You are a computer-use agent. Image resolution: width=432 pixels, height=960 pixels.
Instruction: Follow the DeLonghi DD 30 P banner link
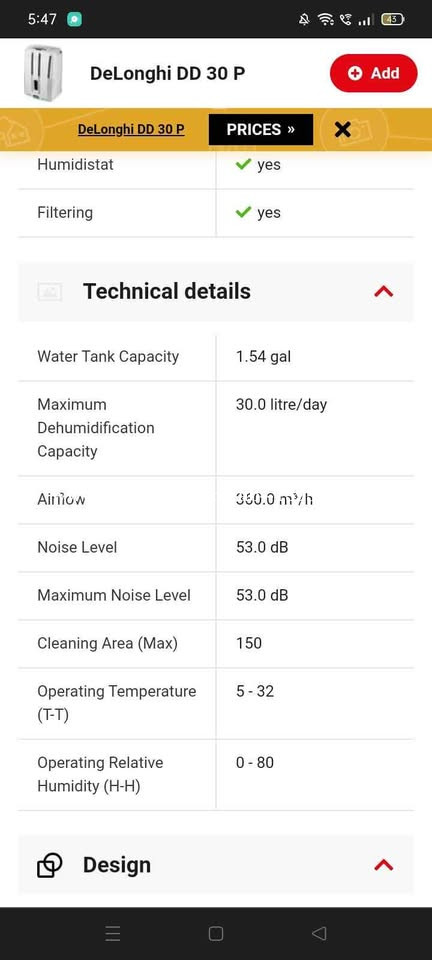(131, 129)
